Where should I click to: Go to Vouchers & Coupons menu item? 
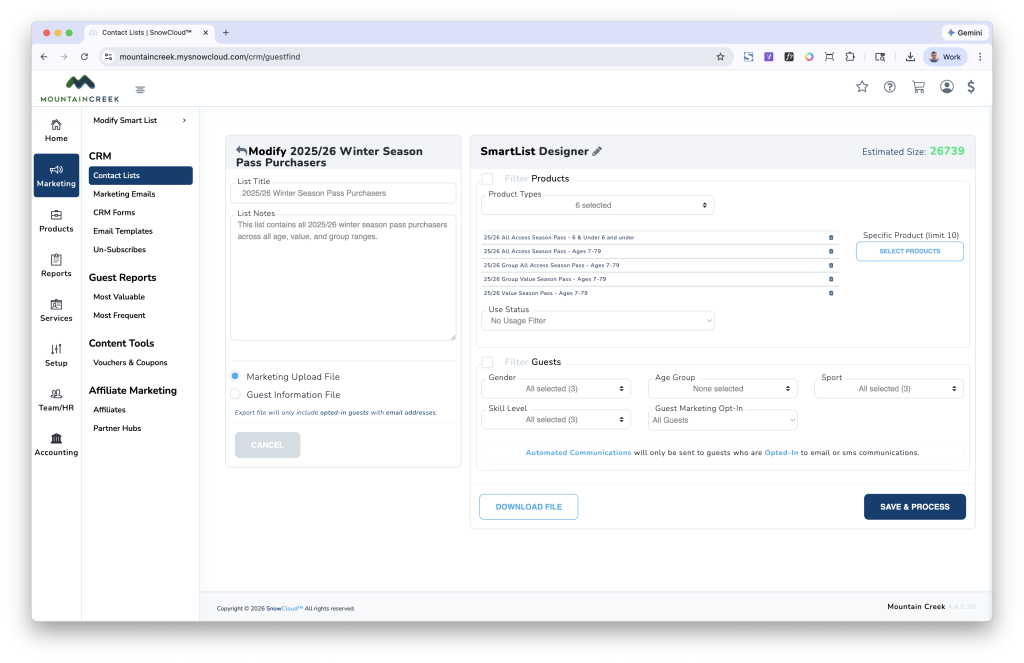(130, 363)
